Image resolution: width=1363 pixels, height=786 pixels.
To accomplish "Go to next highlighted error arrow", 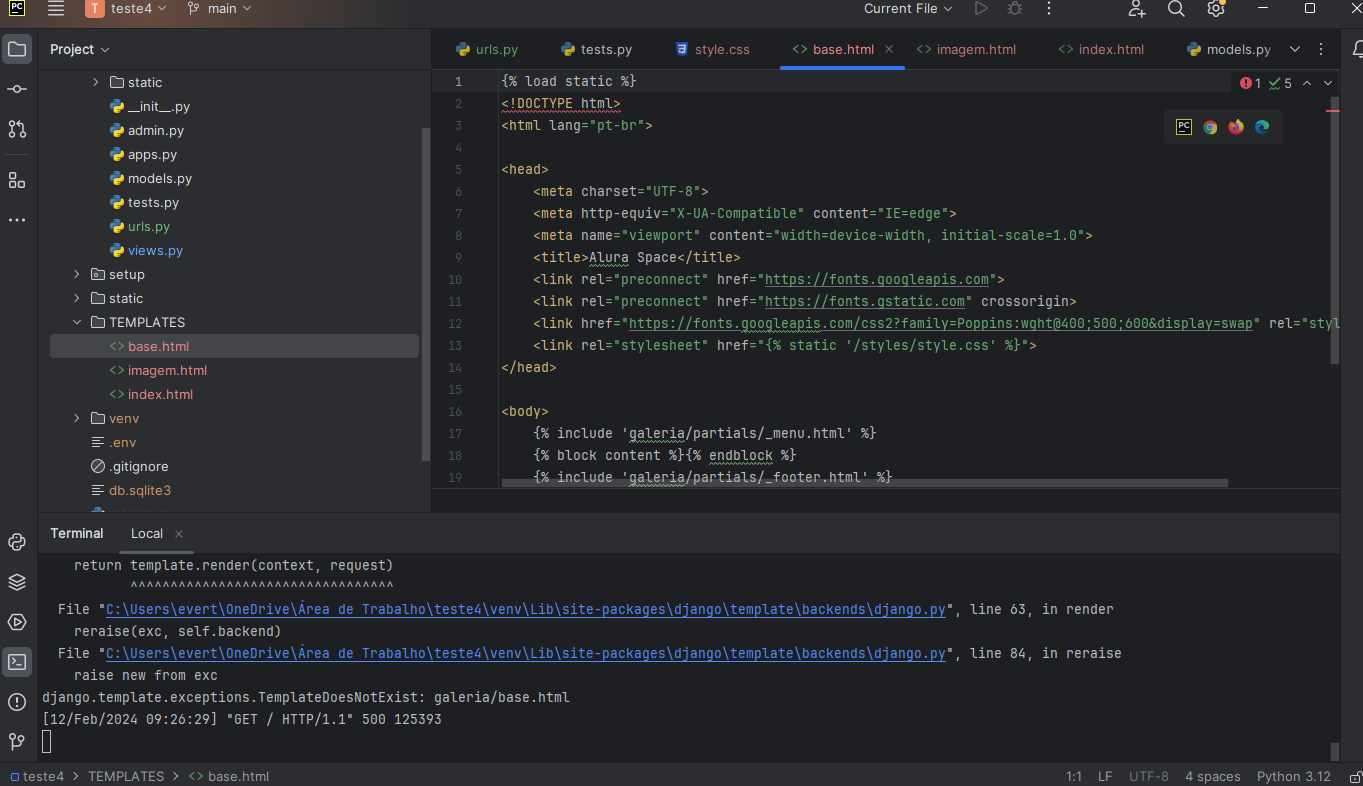I will 1328,83.
